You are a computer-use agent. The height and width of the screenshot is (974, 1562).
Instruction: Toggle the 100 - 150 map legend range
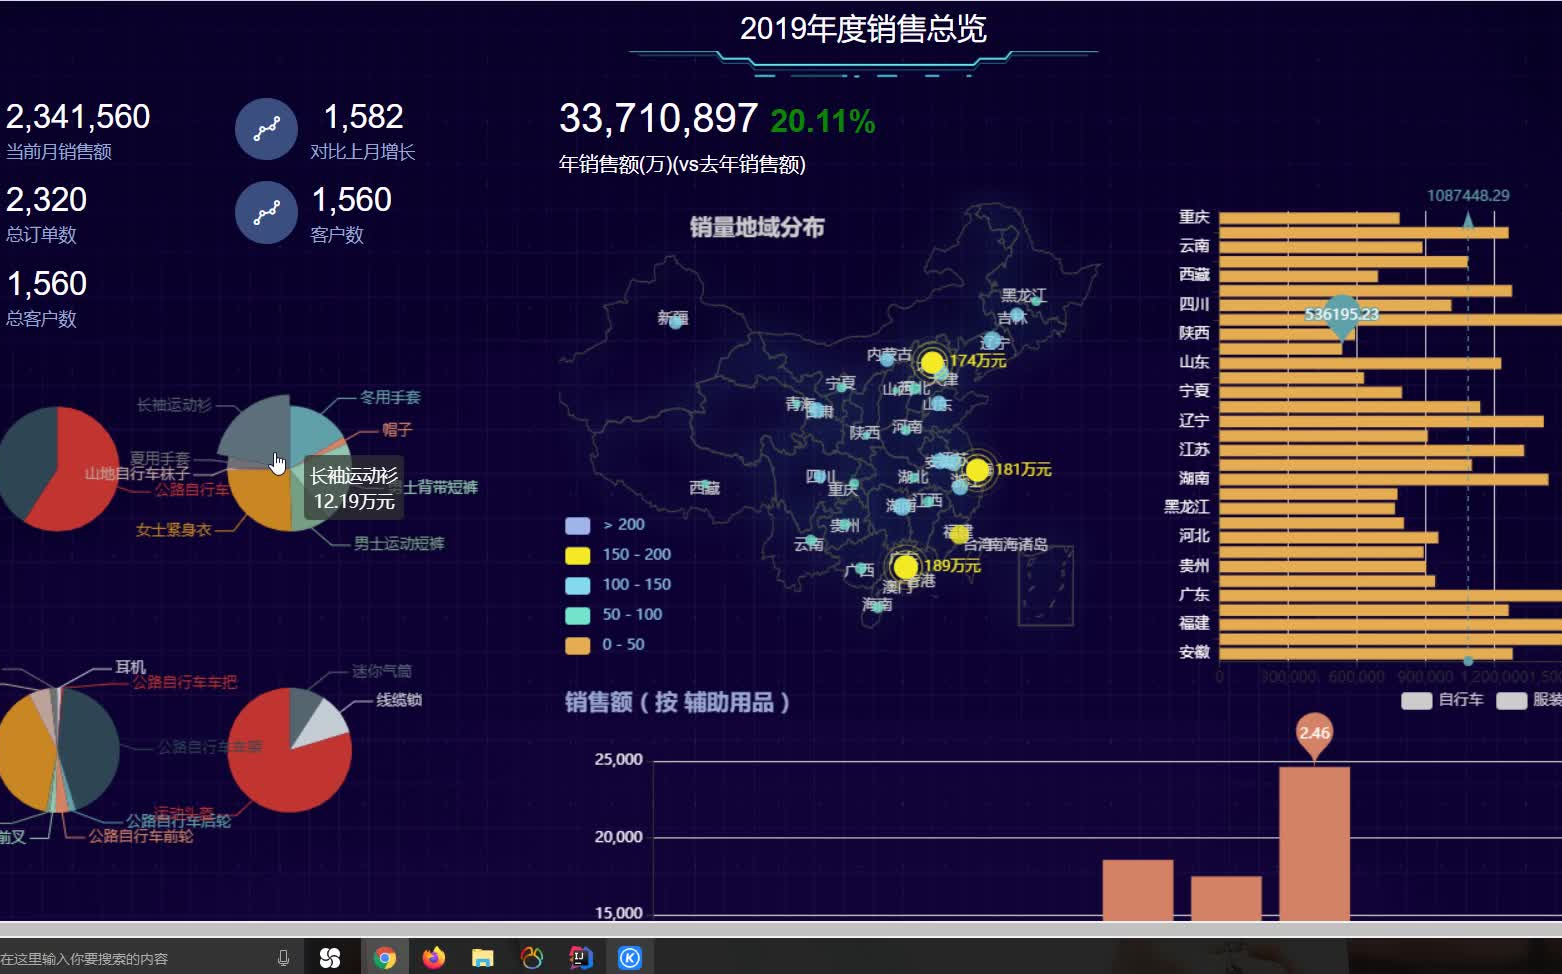coord(618,585)
